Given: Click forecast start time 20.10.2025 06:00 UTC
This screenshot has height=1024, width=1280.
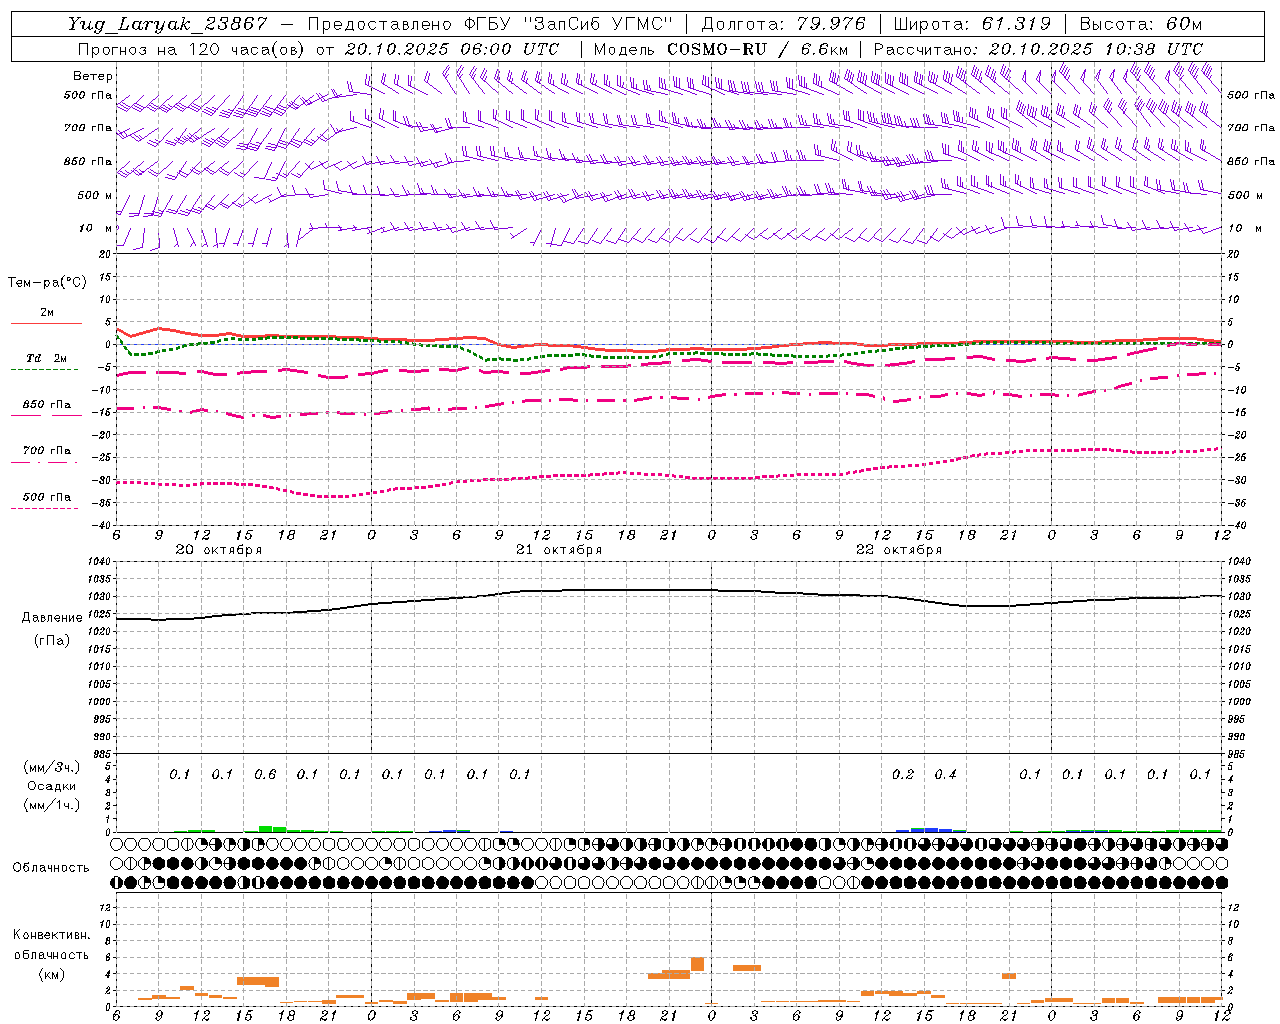Looking at the screenshot, I should [x=452, y=49].
